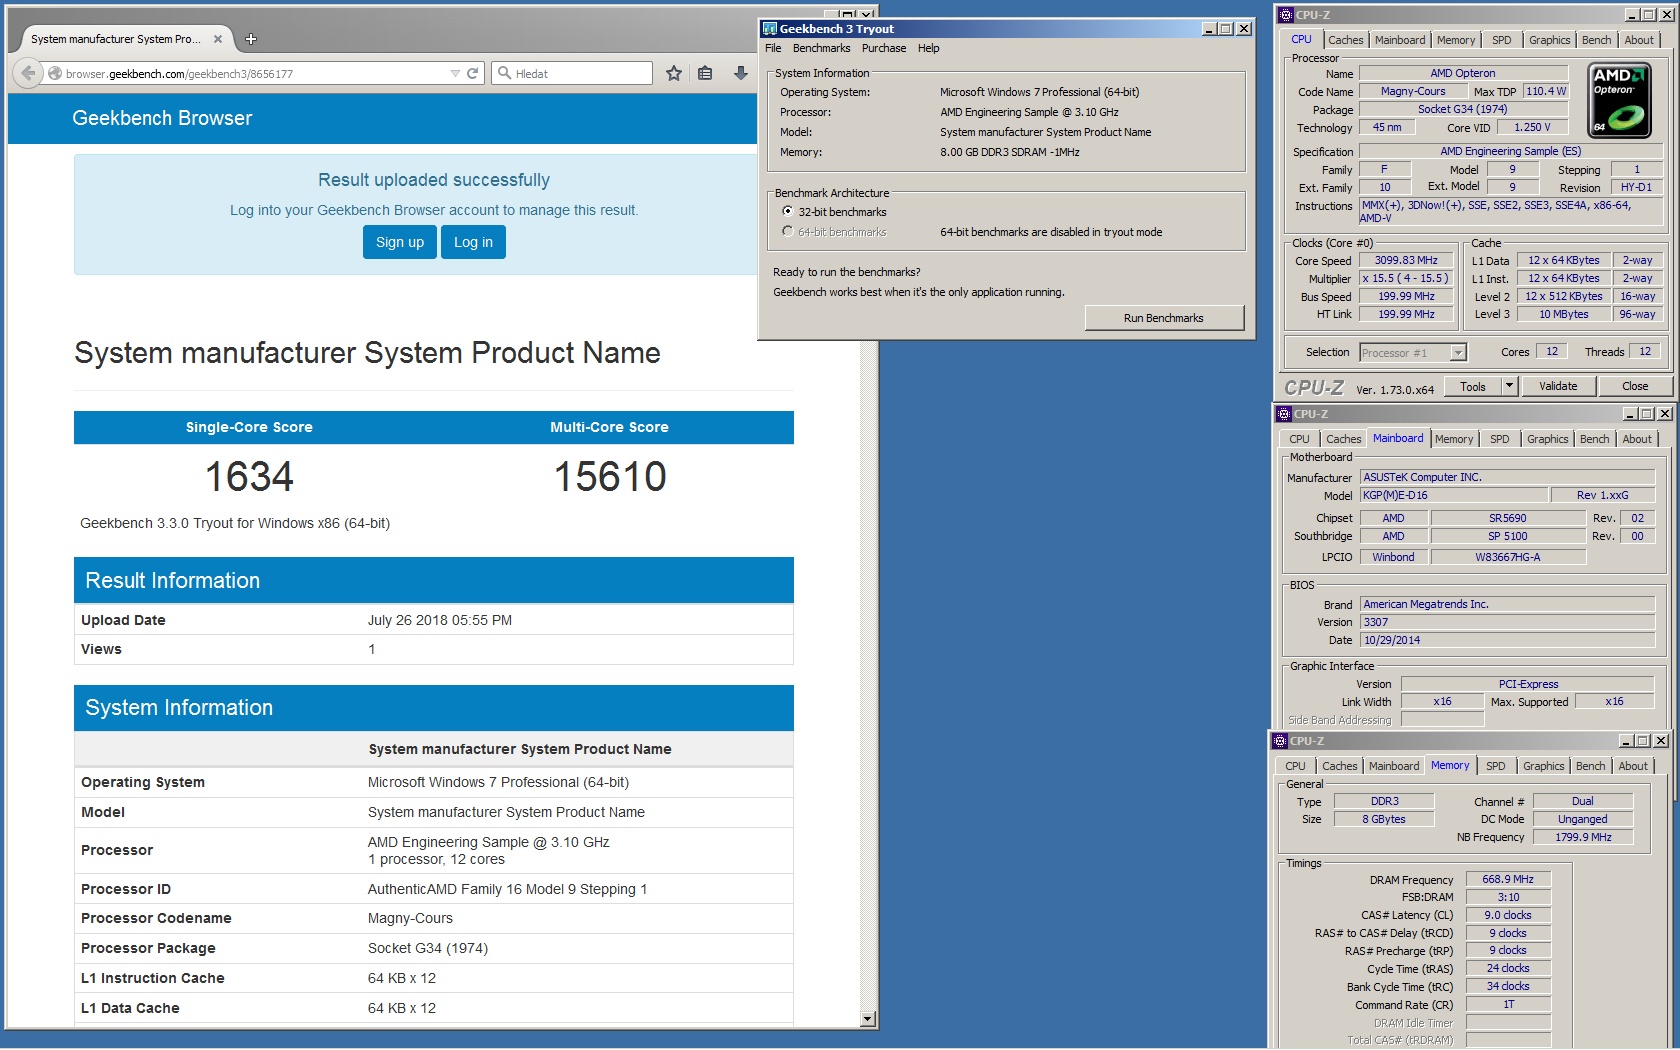Open the Processor #1 selection dropdown

(x=1412, y=352)
